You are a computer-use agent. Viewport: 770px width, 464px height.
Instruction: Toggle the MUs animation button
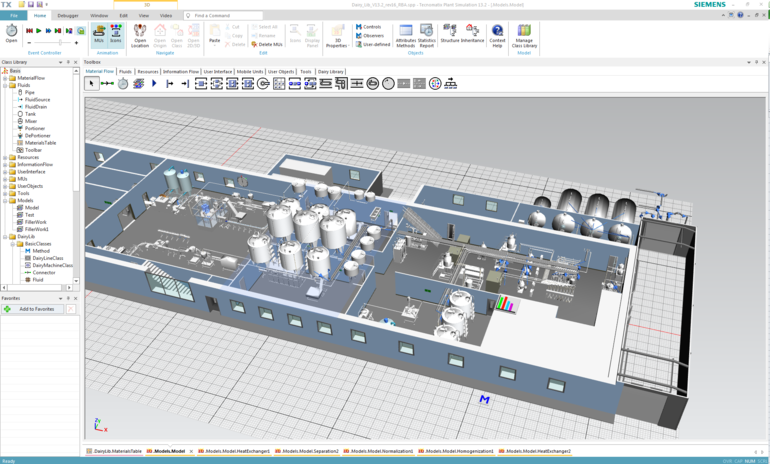click(x=99, y=34)
